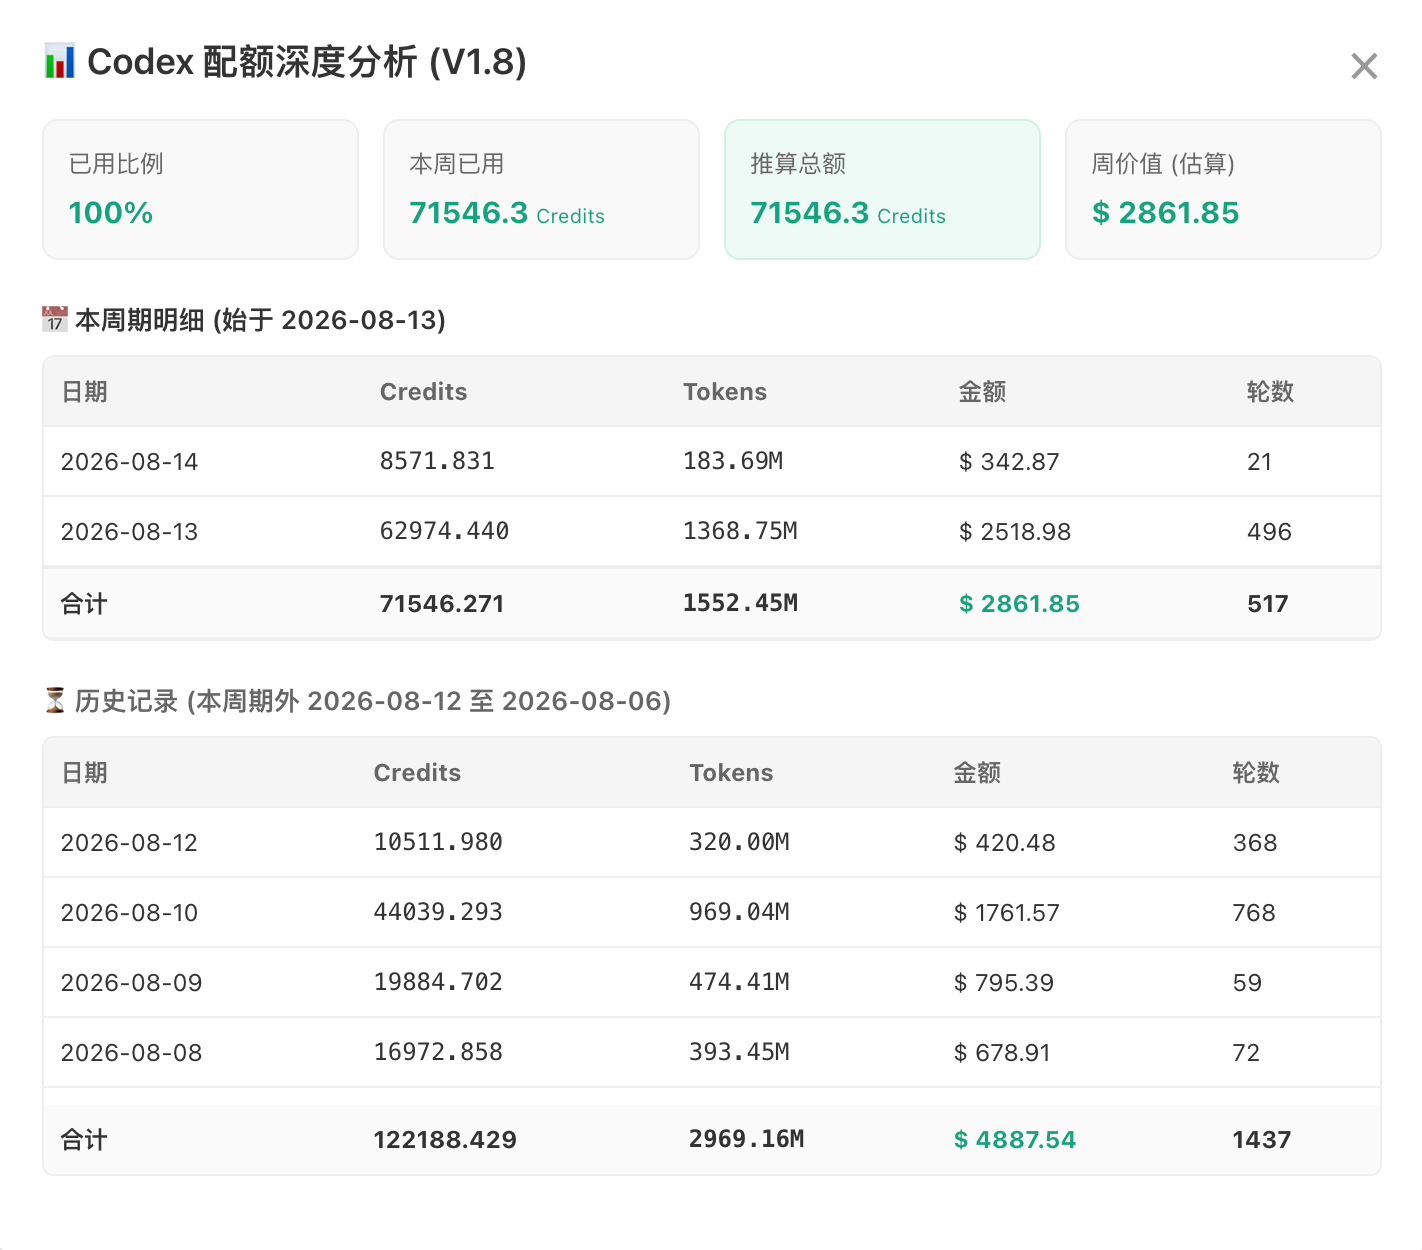Click tokens value 320.00M
The height and width of the screenshot is (1250, 1422).
739,842
